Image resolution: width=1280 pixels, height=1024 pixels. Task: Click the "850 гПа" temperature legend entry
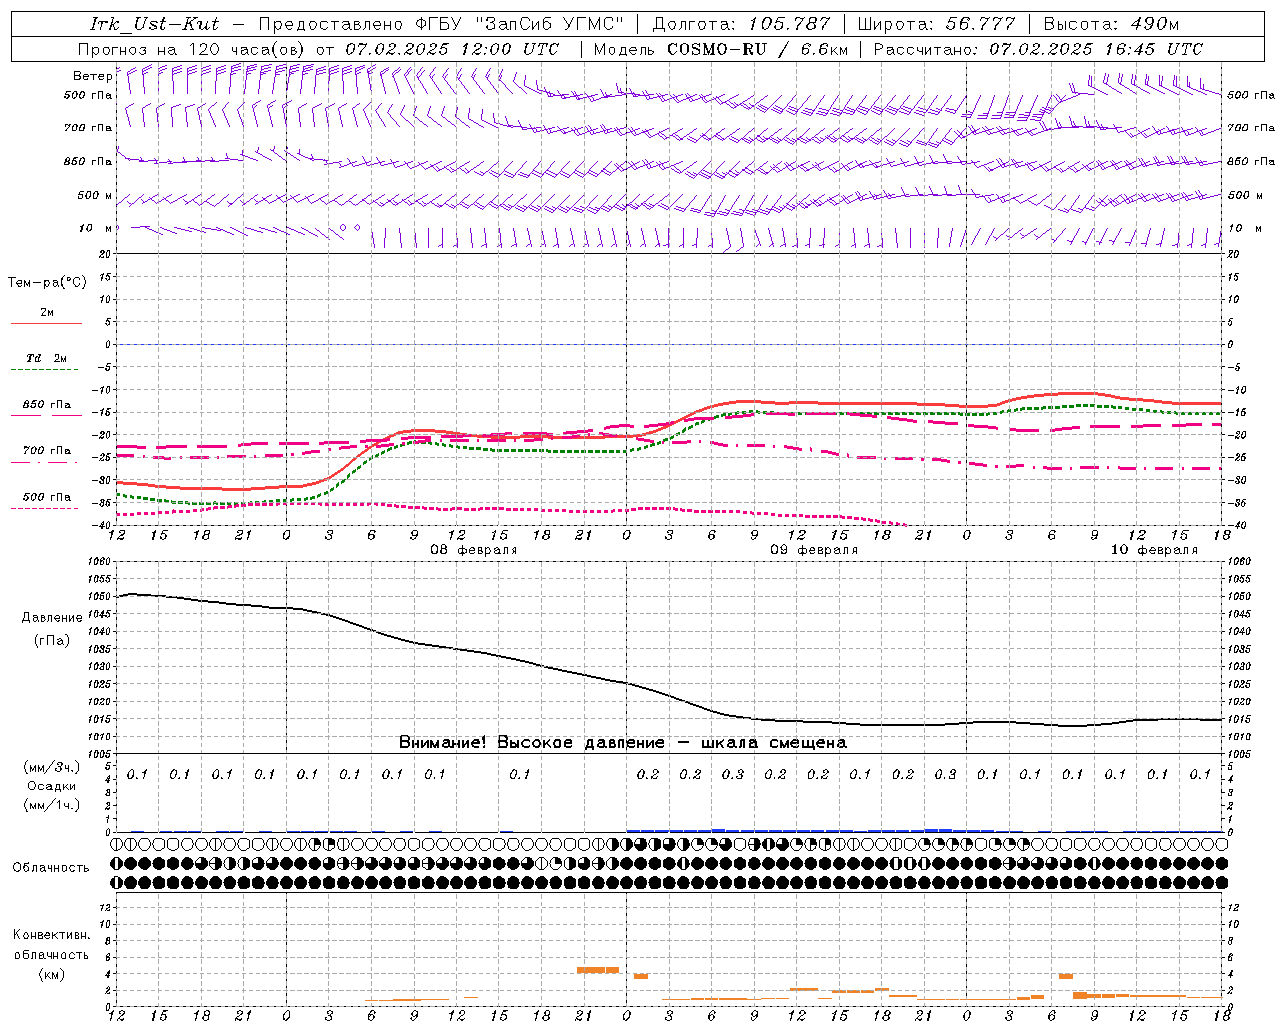click(x=47, y=405)
